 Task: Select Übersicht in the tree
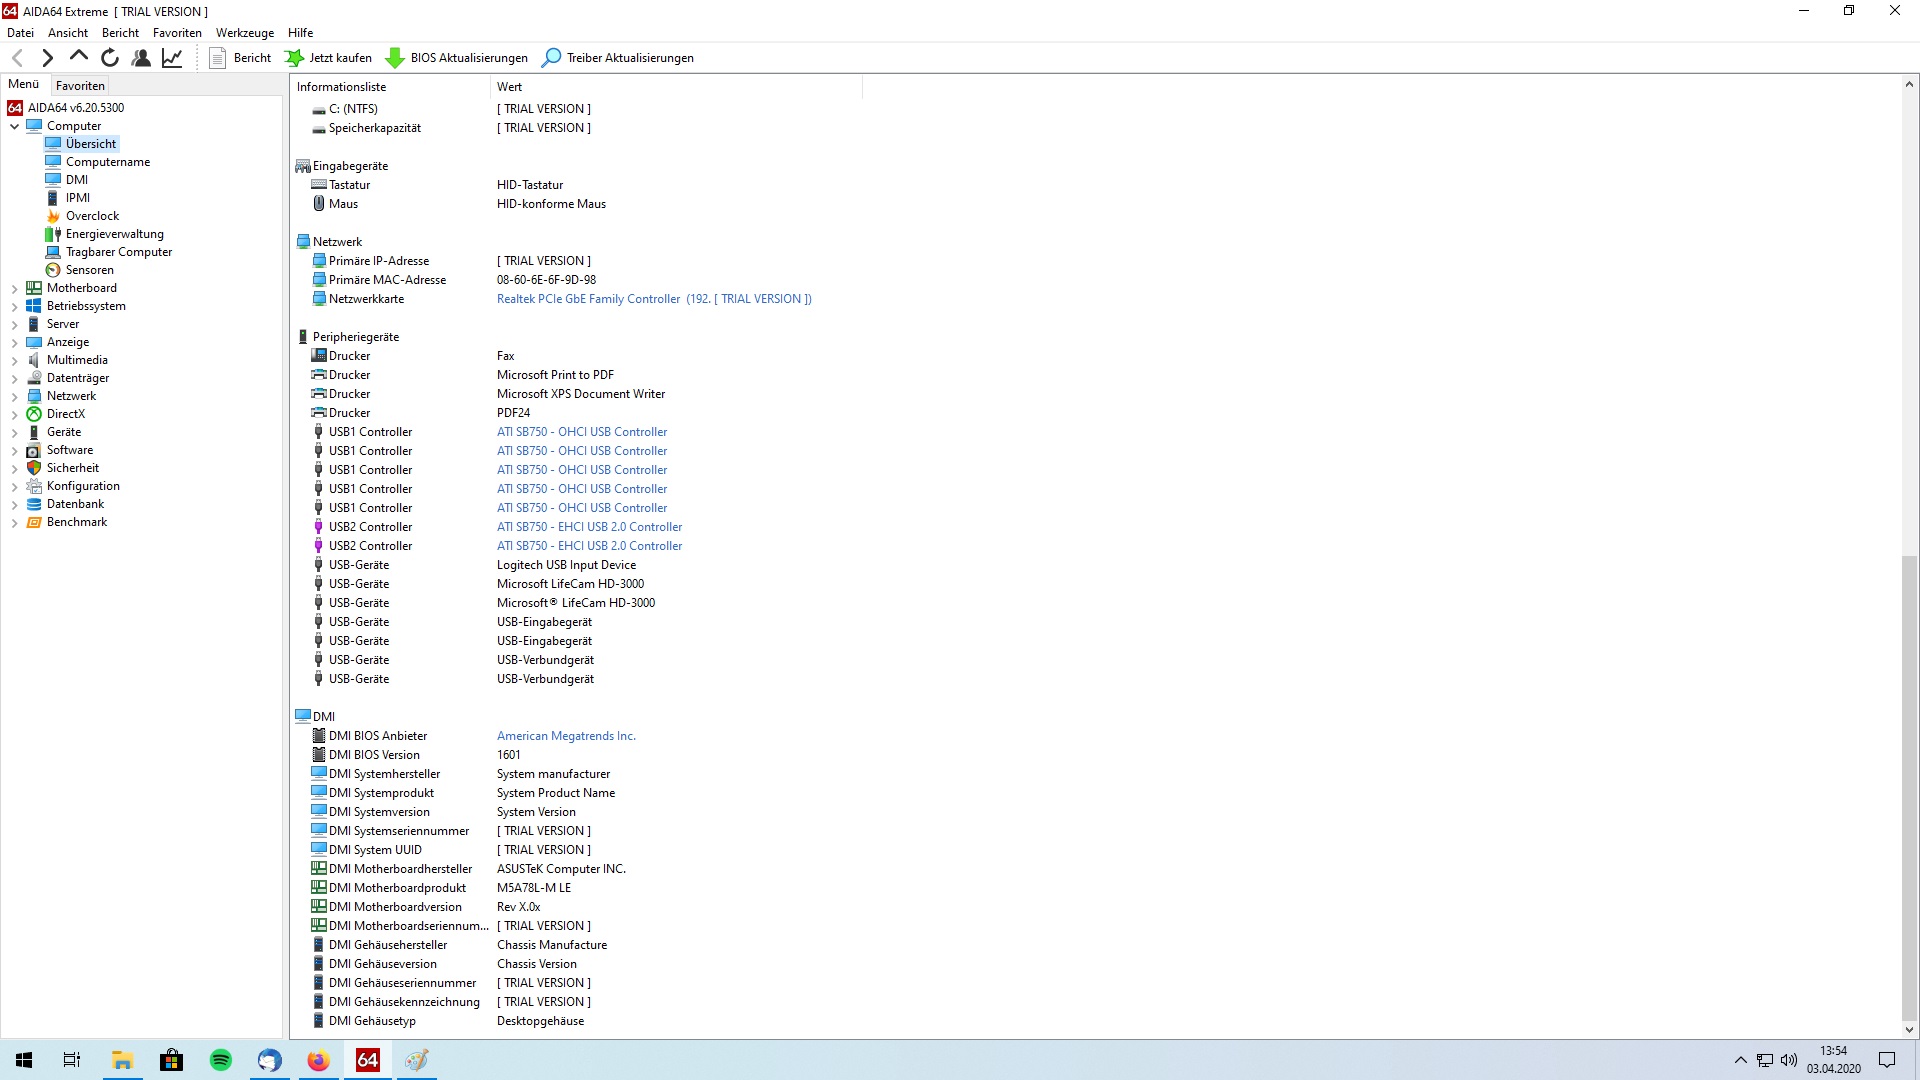point(91,144)
